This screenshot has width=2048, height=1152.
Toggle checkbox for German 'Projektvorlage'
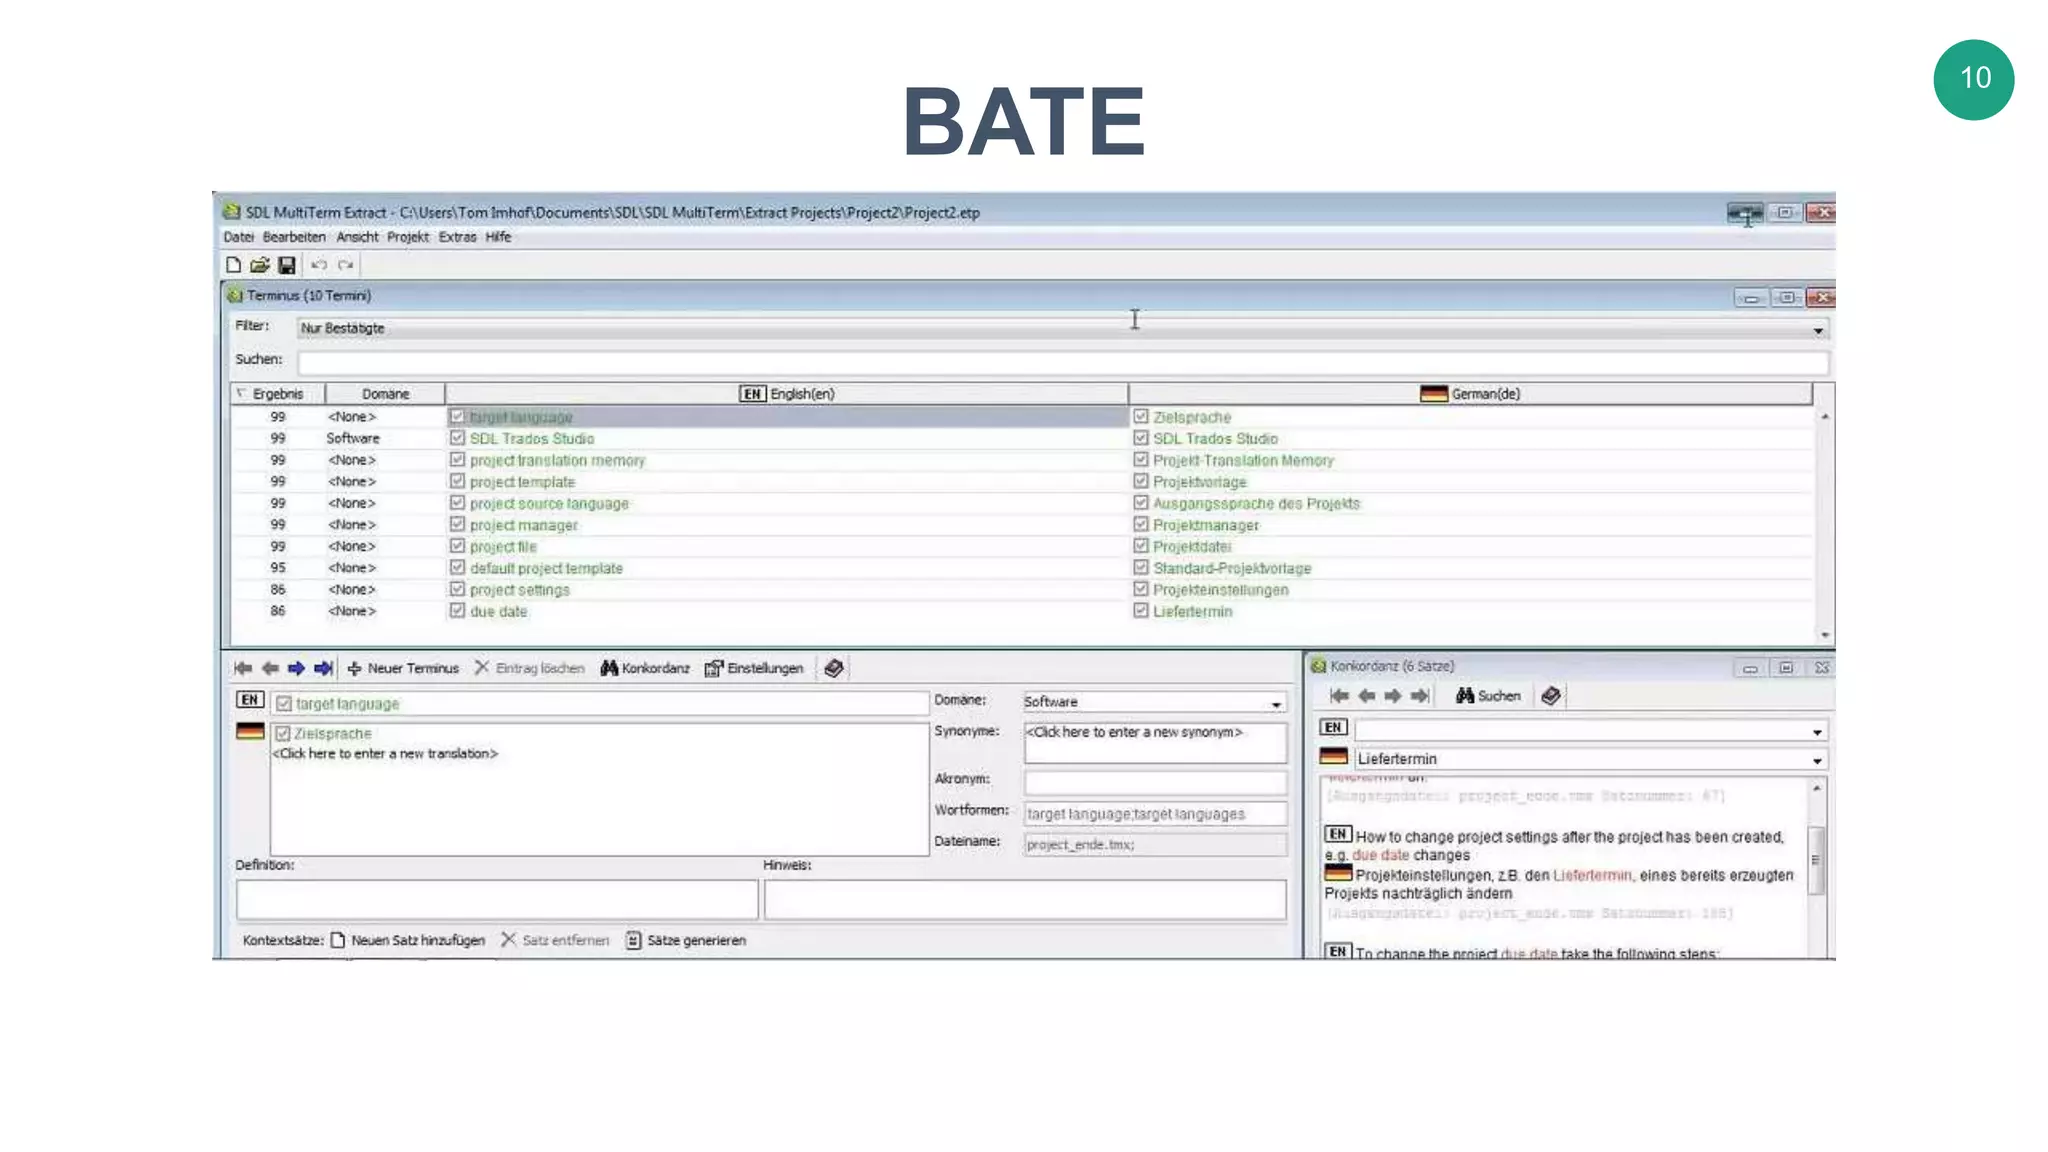pos(1141,481)
